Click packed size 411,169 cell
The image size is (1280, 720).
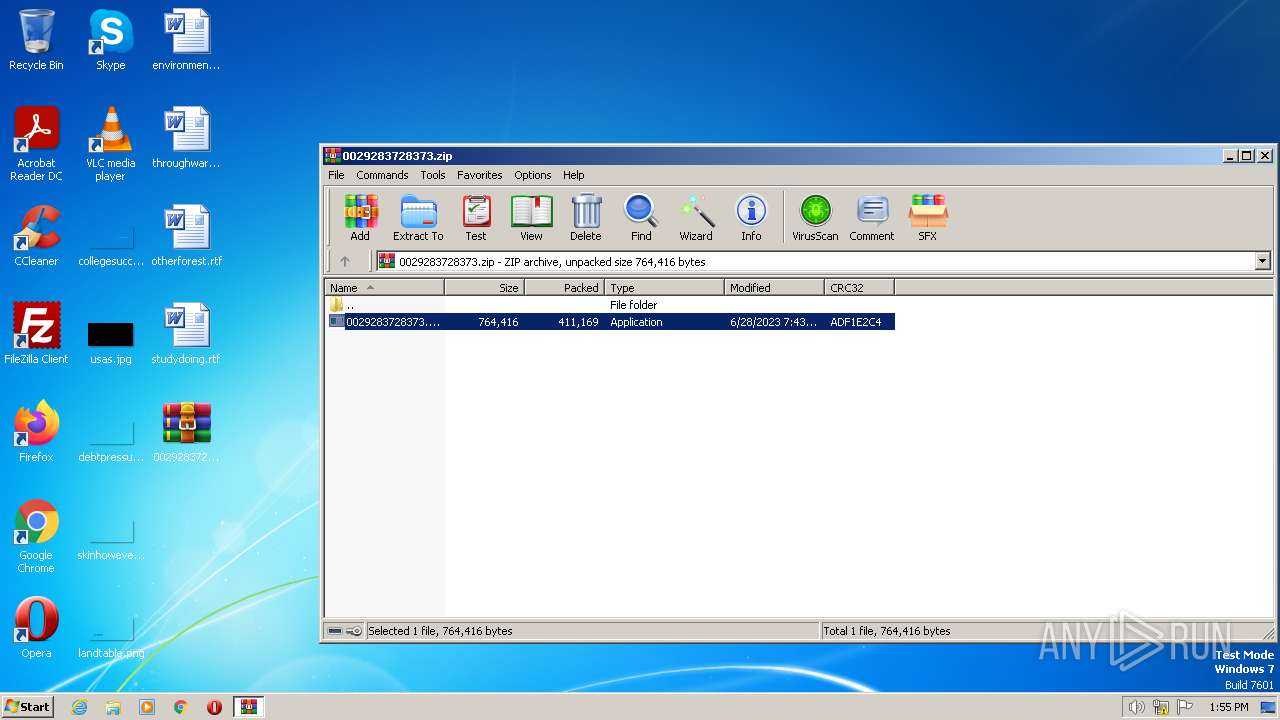click(x=578, y=322)
